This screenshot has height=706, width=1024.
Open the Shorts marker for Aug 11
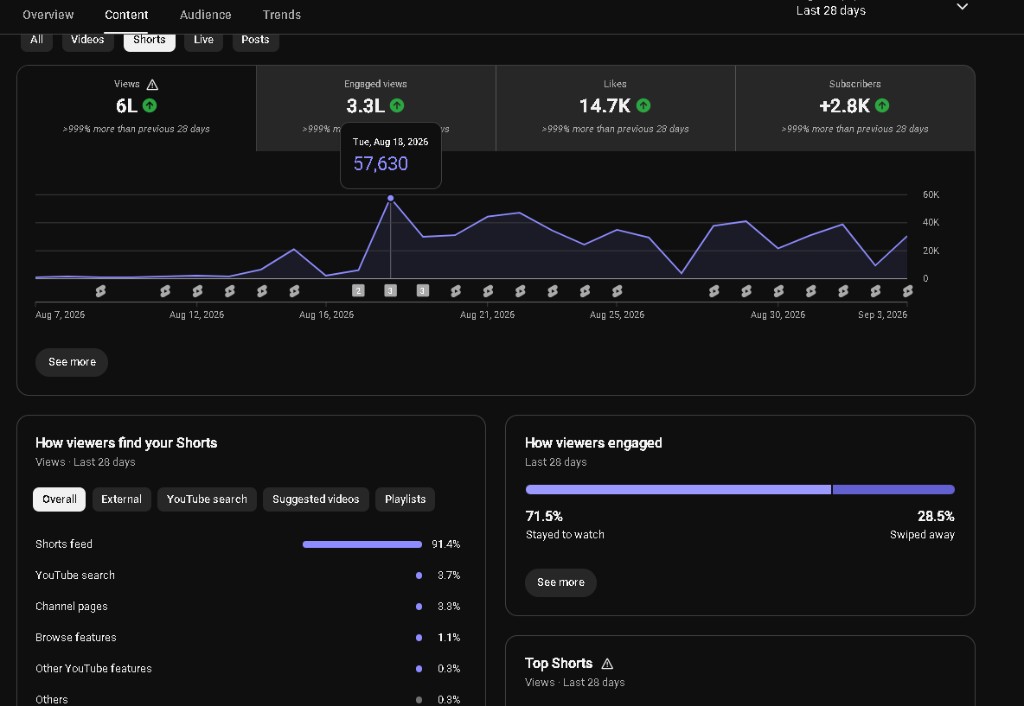coord(165,291)
